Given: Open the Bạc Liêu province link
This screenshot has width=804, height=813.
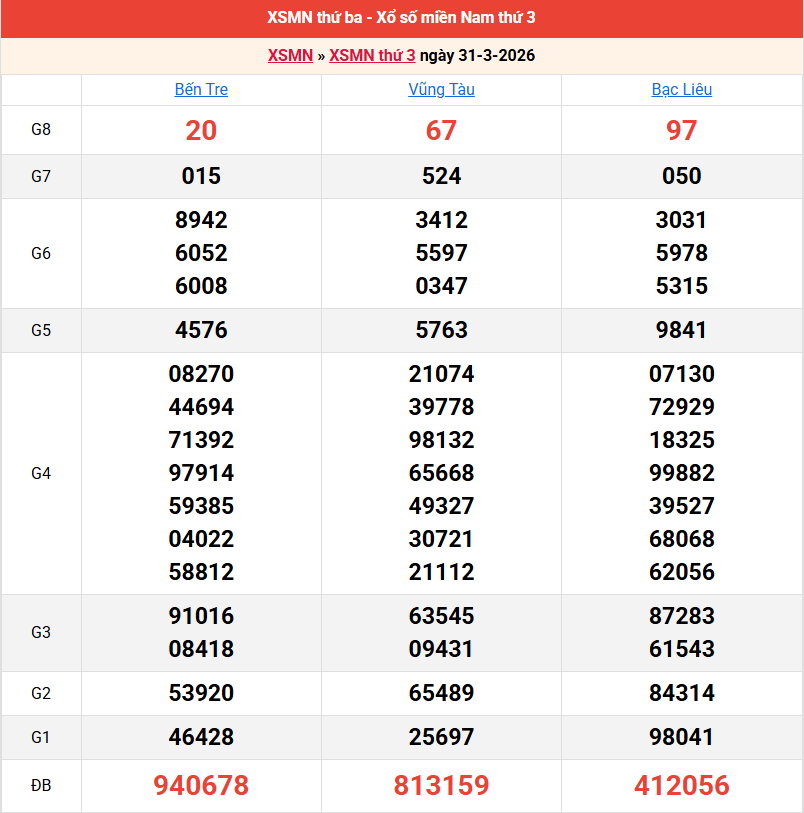Looking at the screenshot, I should pyautogui.click(x=681, y=89).
